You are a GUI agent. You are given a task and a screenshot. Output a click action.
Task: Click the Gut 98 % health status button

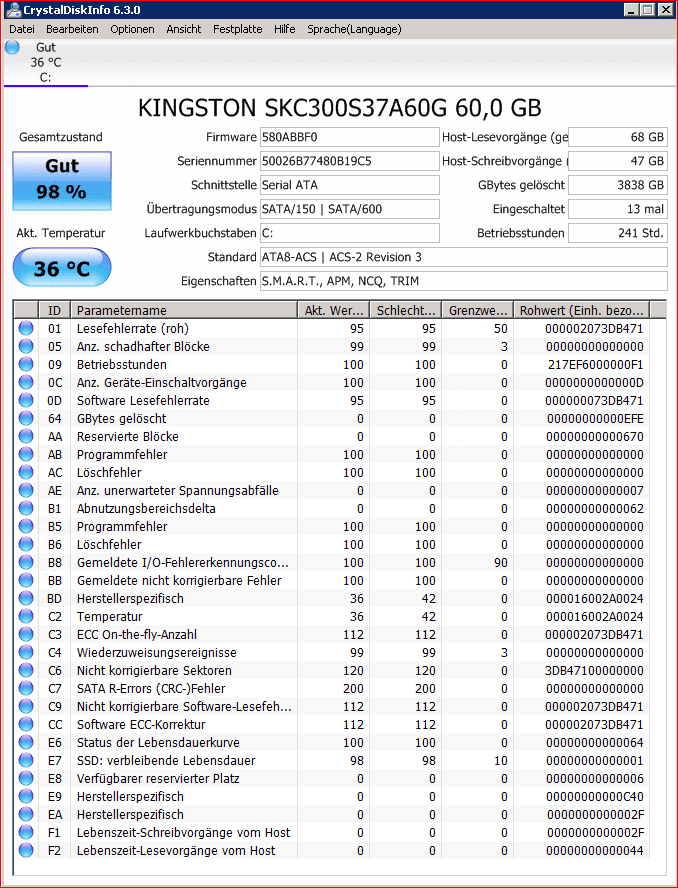(62, 180)
